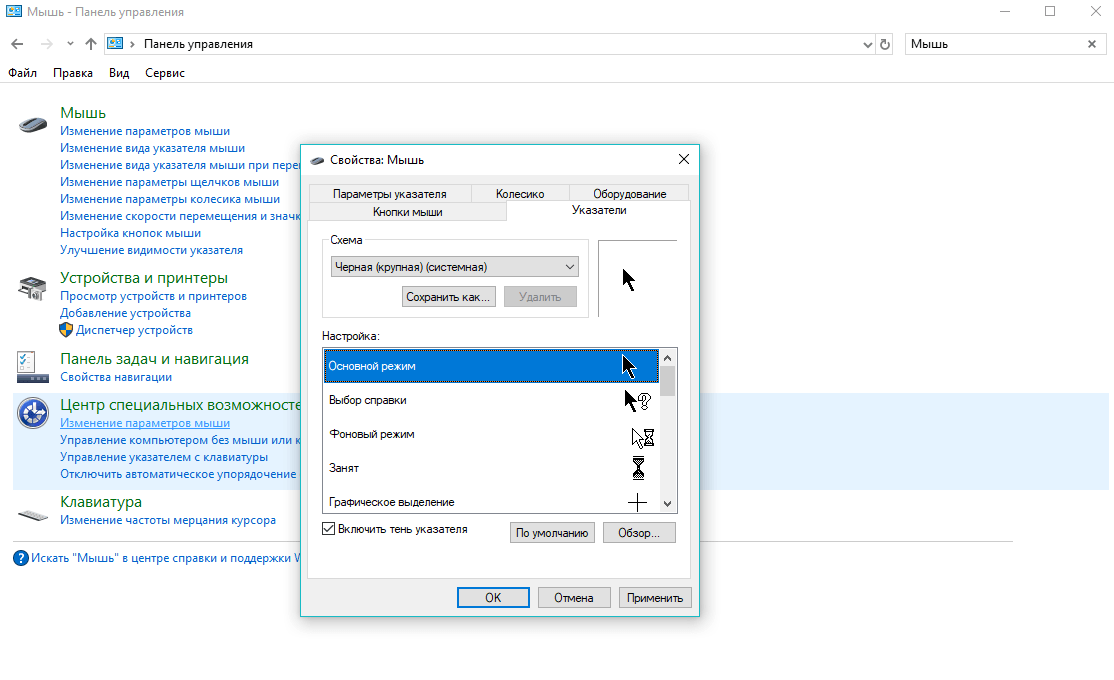Viewport: 1114px width, 680px height.
Task: Clear the search box with X
Action: 1092,44
